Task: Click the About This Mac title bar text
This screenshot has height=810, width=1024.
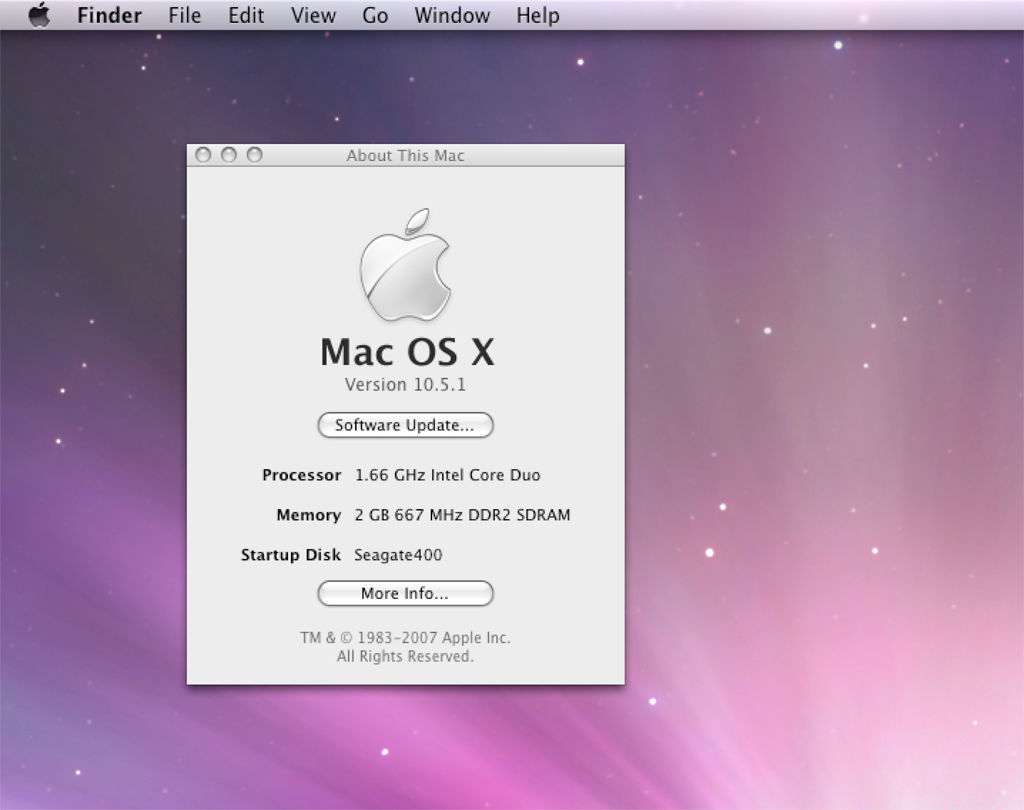Action: click(x=405, y=155)
